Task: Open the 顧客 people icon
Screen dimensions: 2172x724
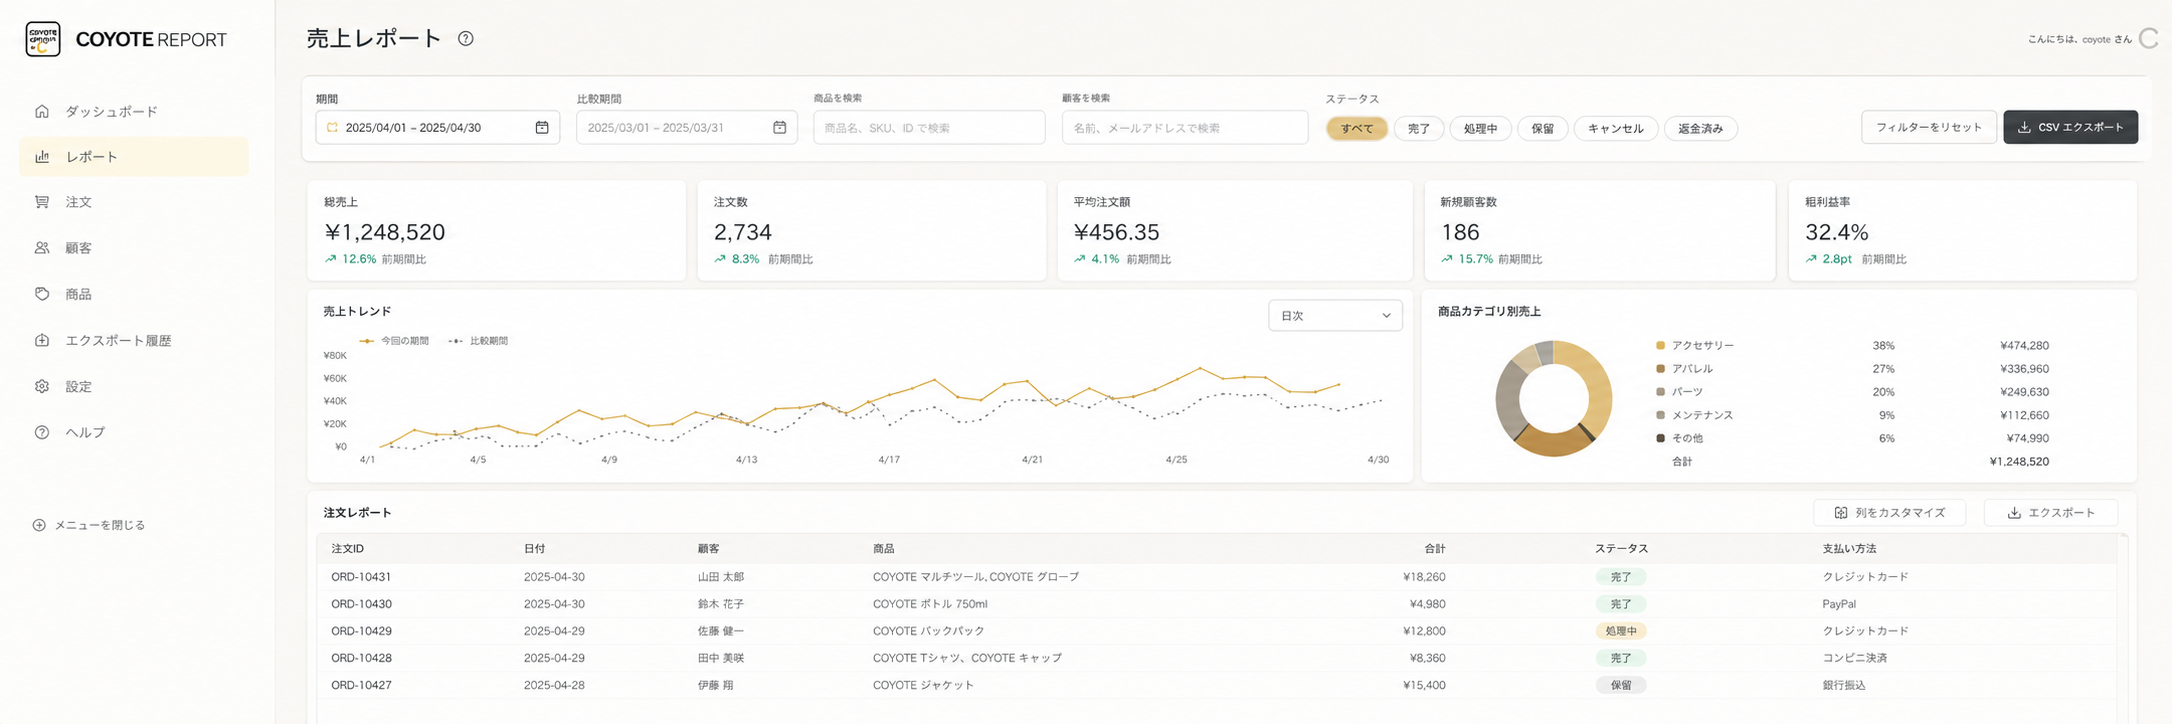Action: pos(42,248)
